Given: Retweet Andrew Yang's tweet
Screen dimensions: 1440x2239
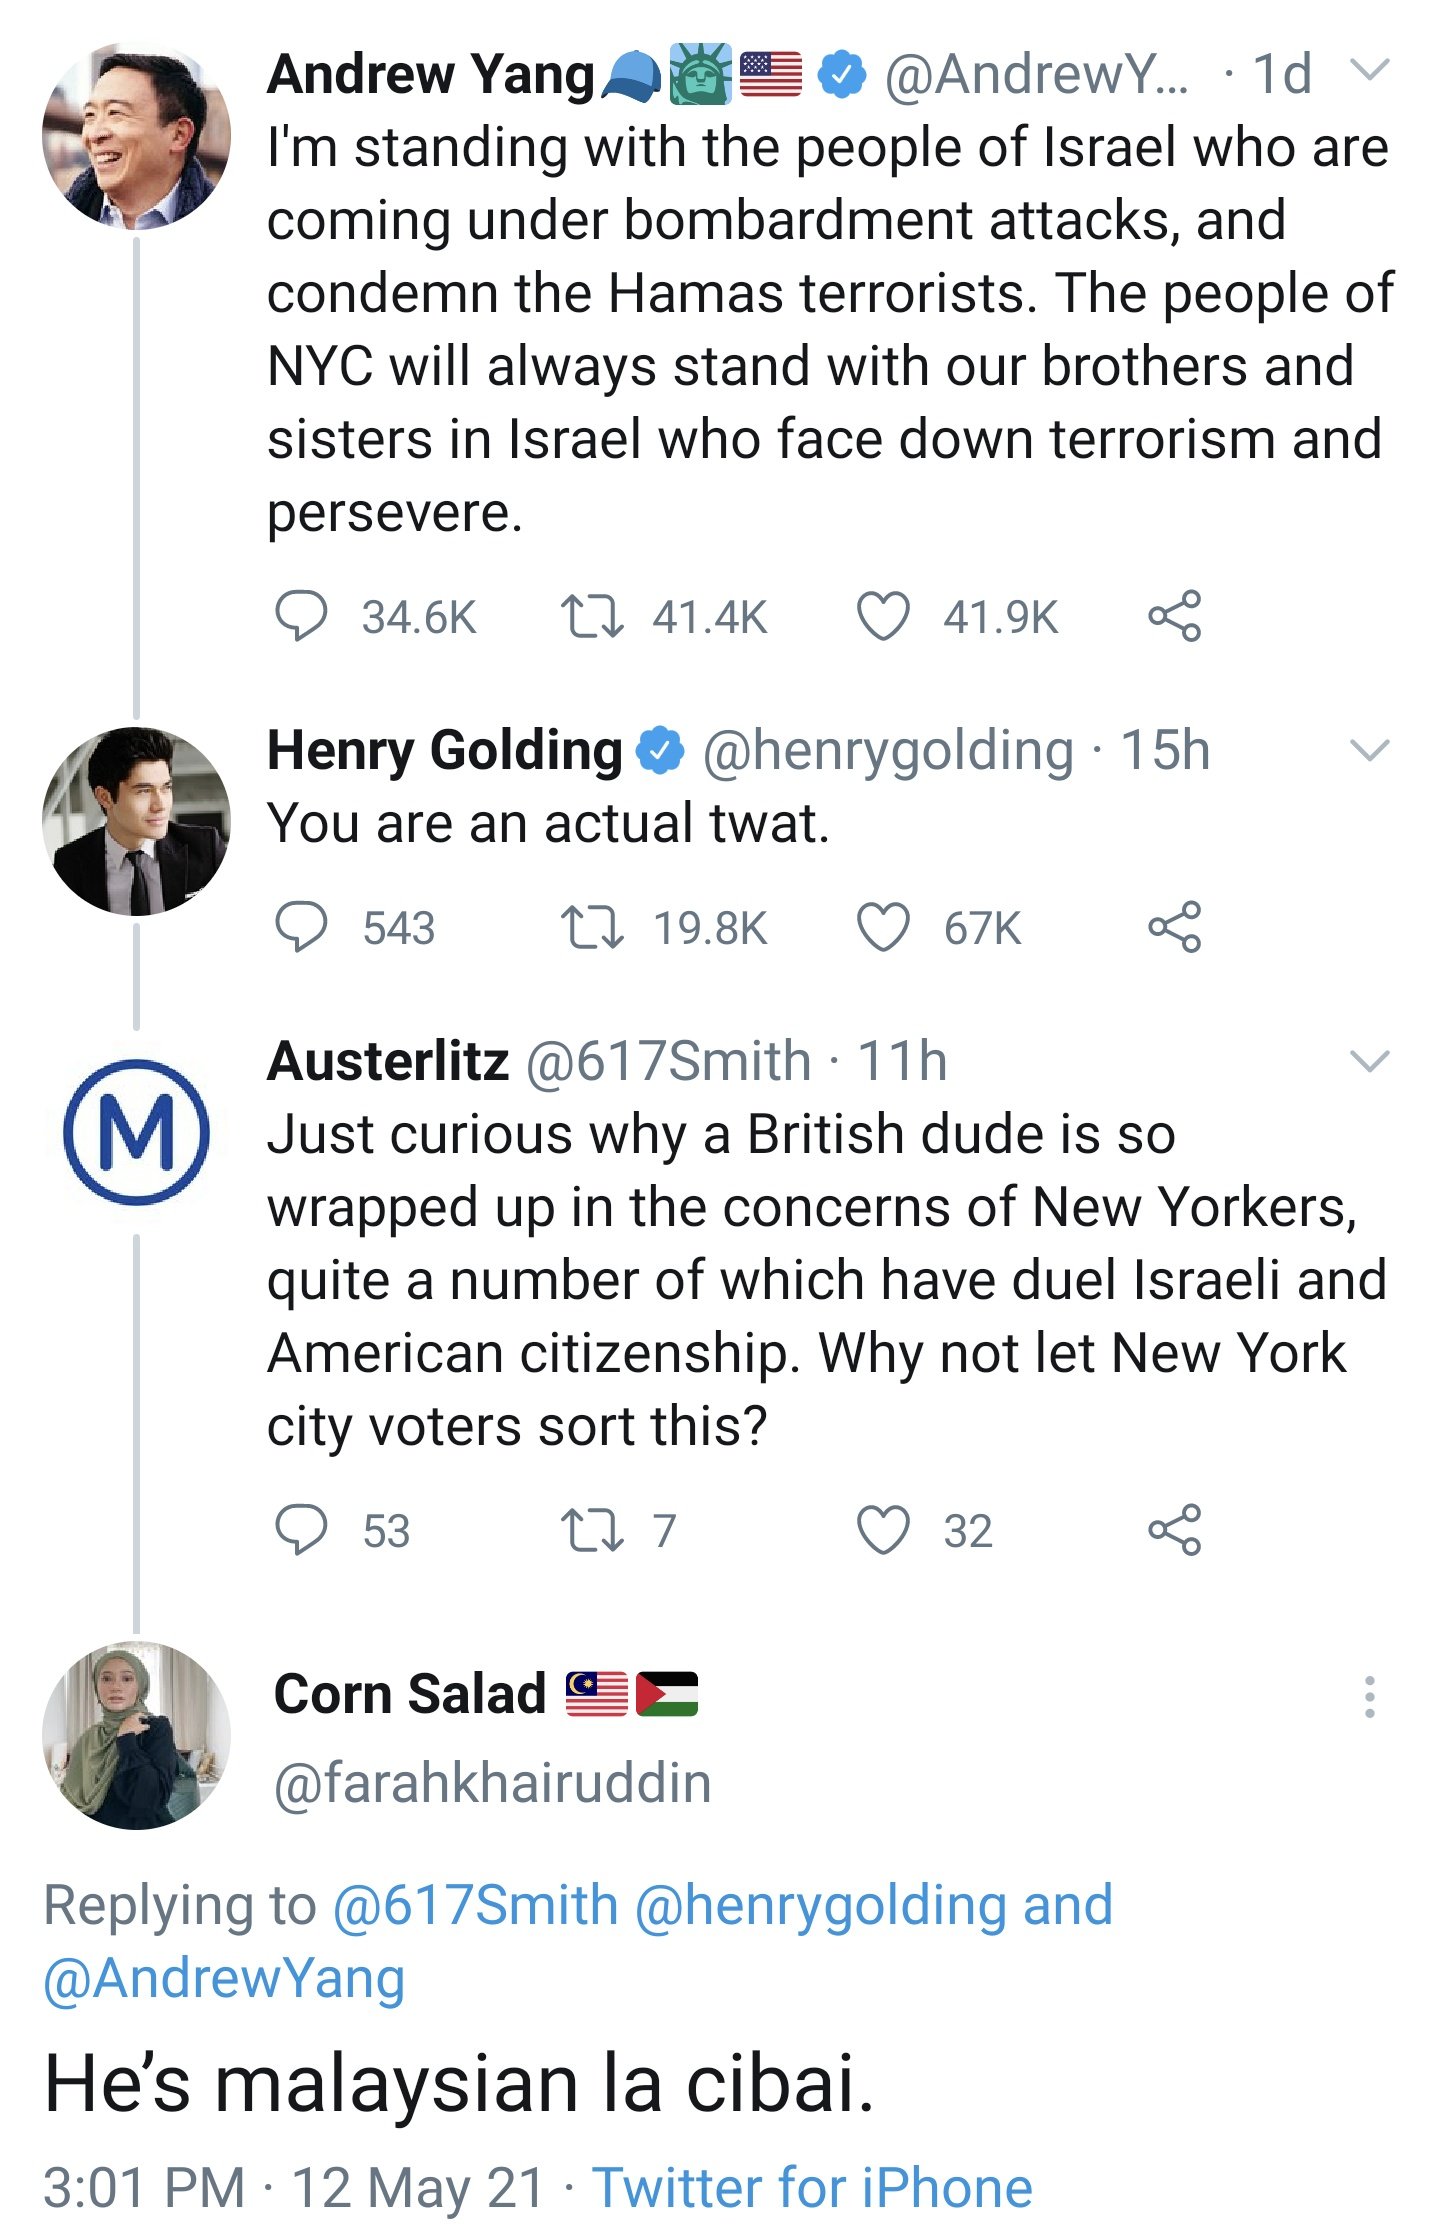Looking at the screenshot, I should coord(592,615).
